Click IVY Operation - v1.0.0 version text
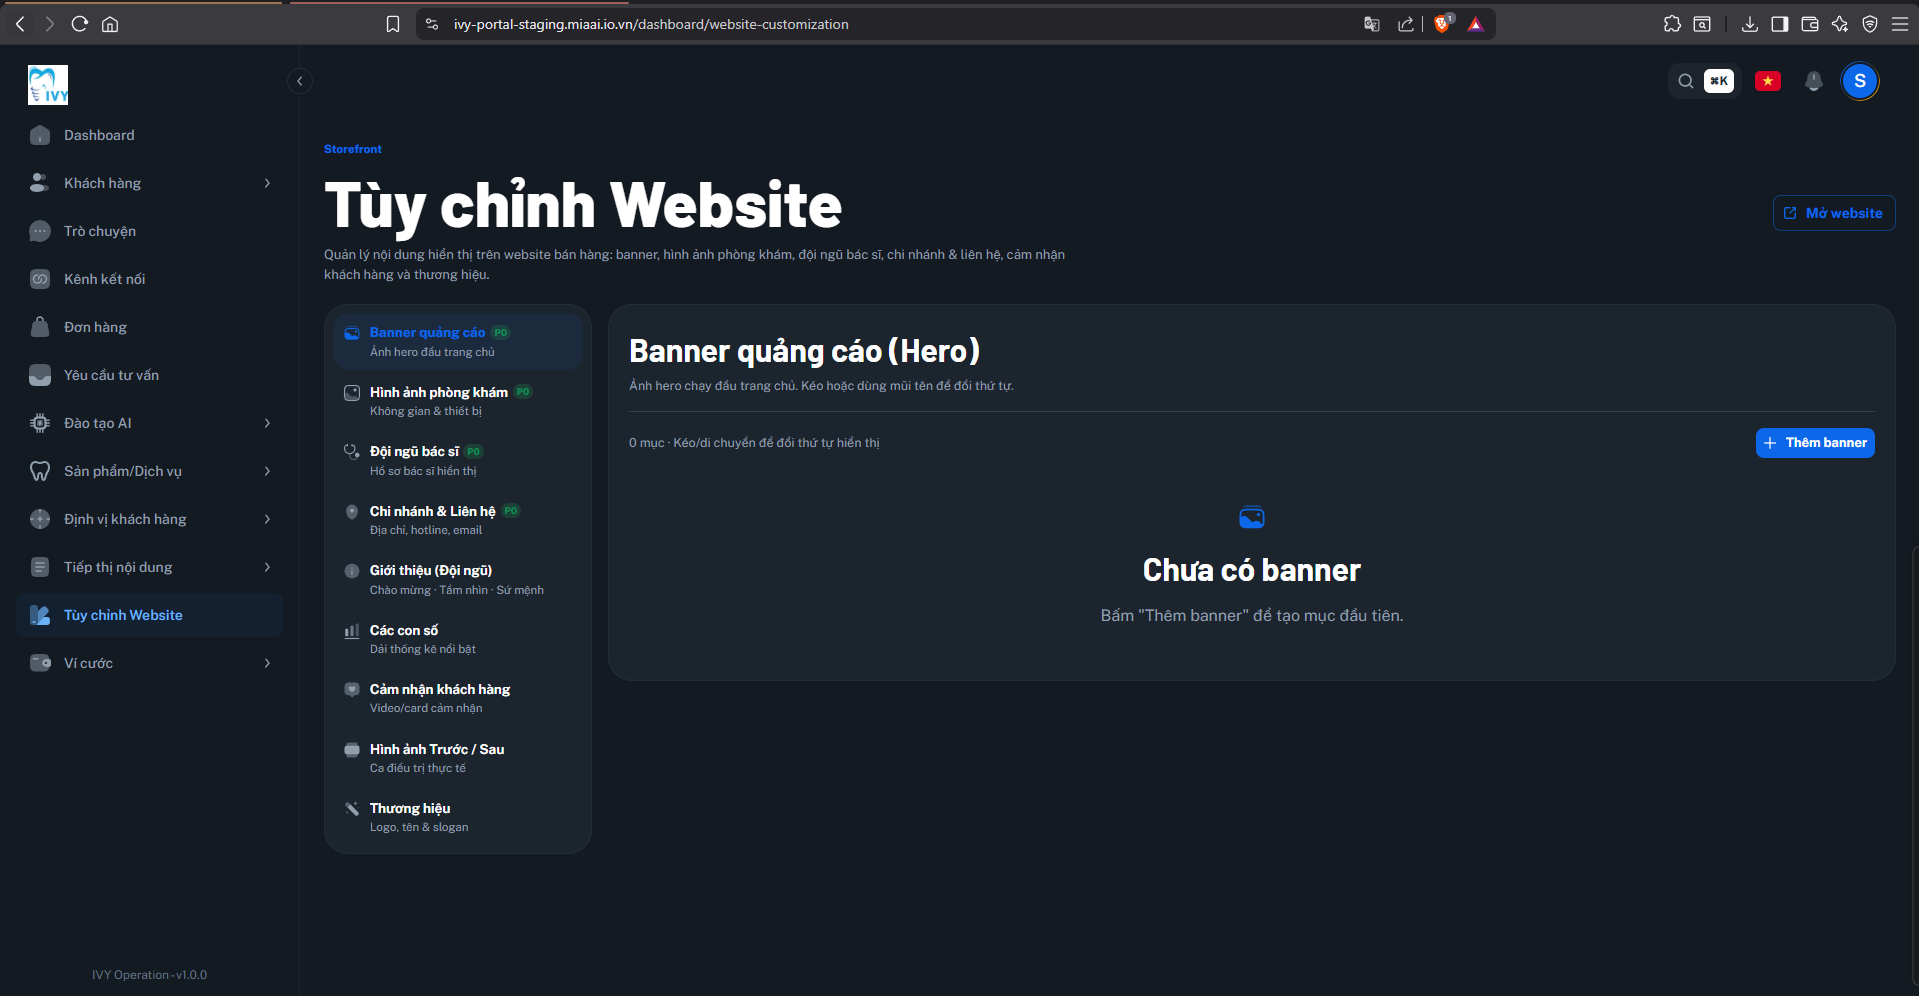The width and height of the screenshot is (1919, 996). 150,975
